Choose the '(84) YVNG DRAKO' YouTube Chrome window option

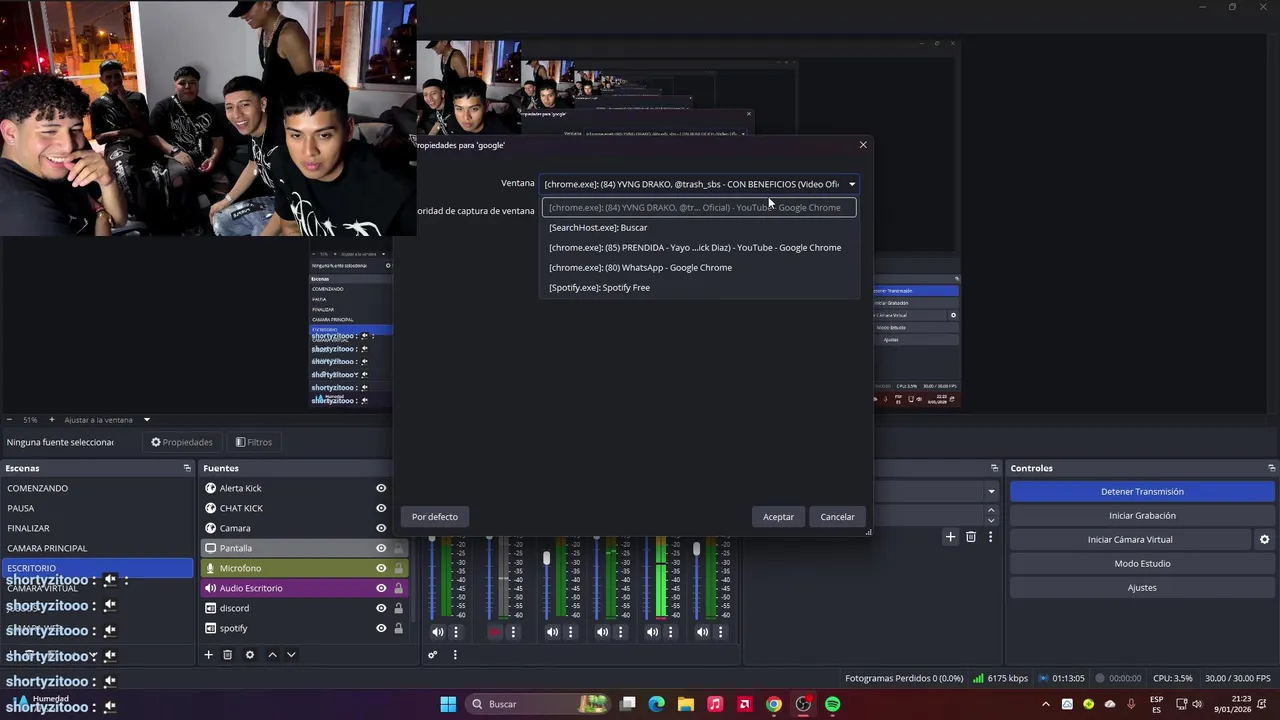[x=700, y=207]
